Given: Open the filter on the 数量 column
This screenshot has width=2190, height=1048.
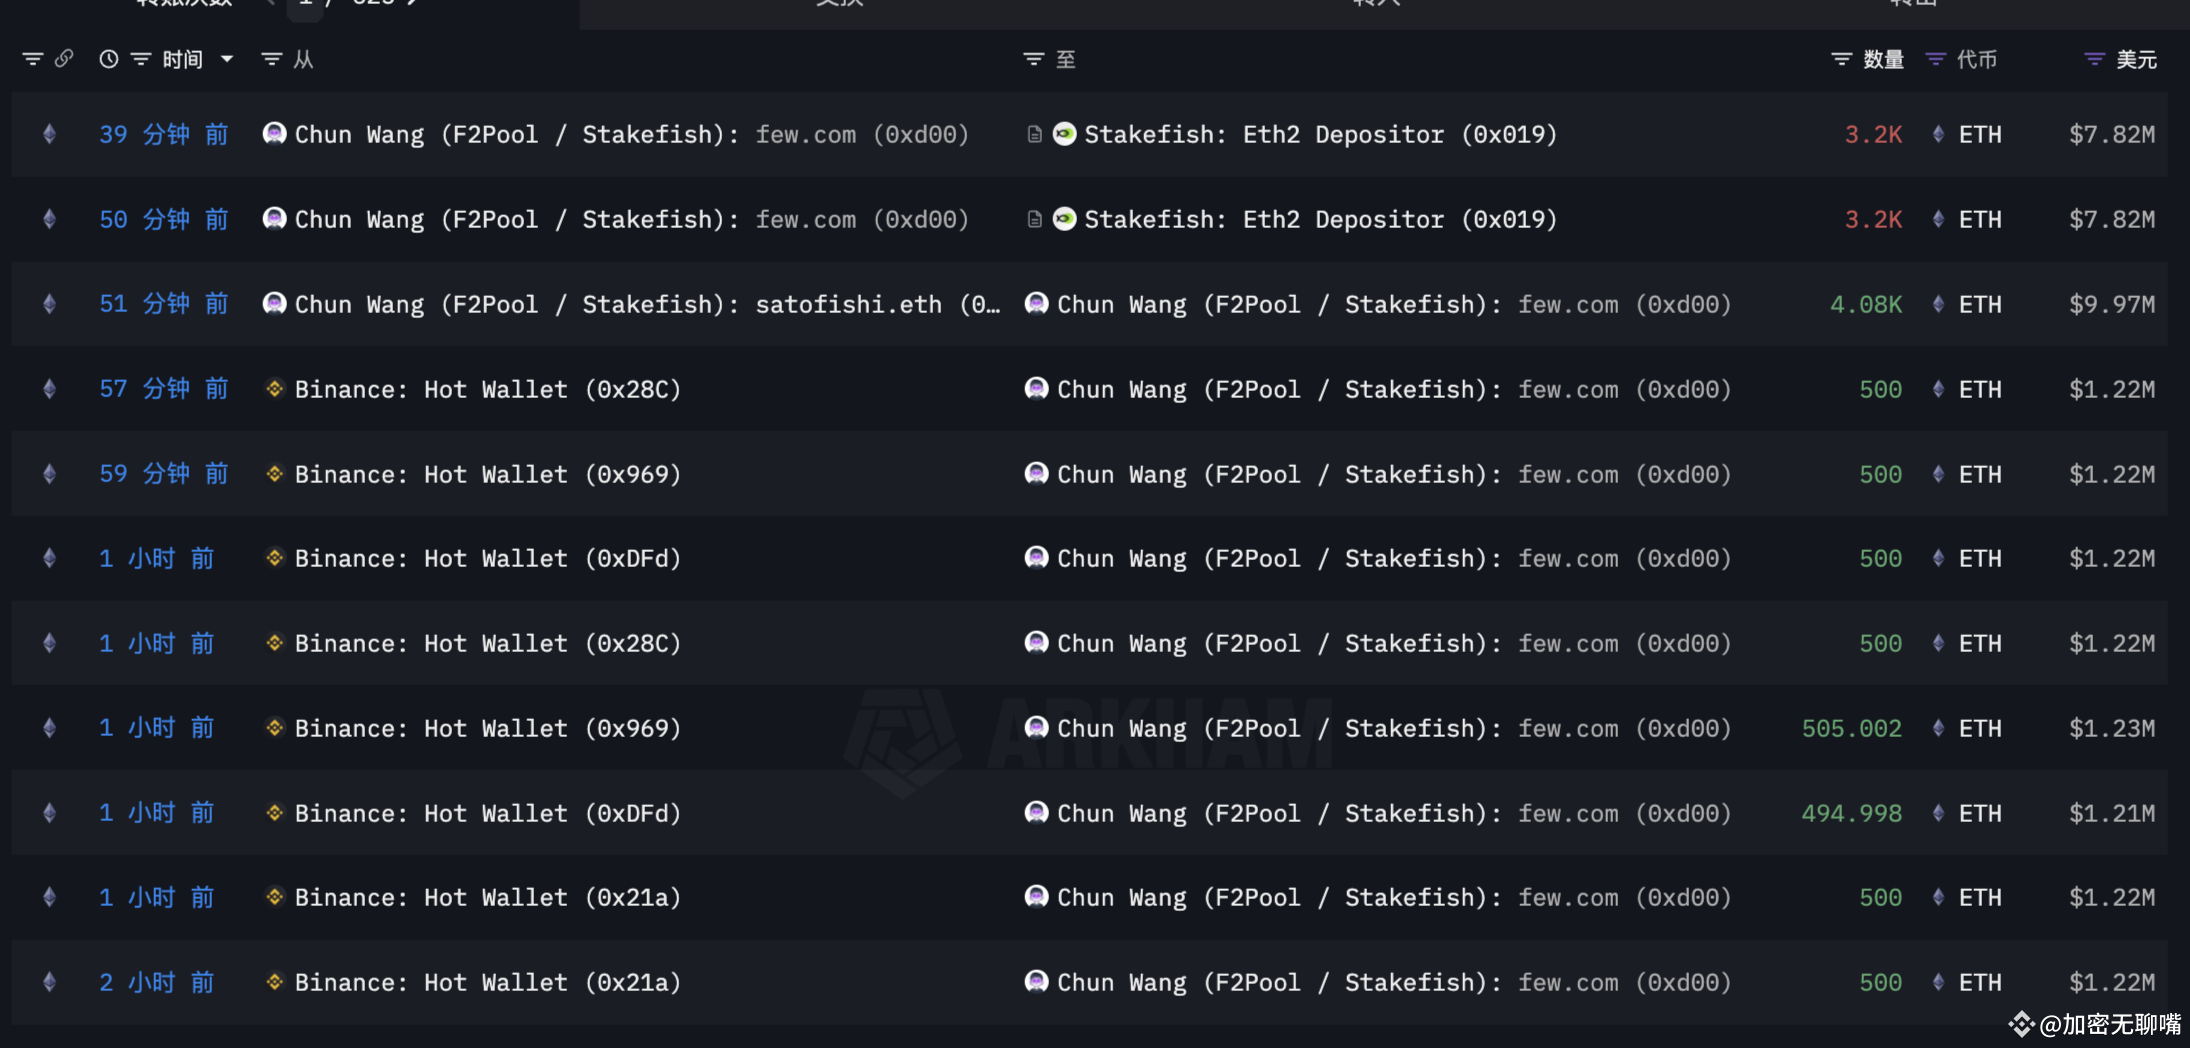Looking at the screenshot, I should coord(1840,59).
